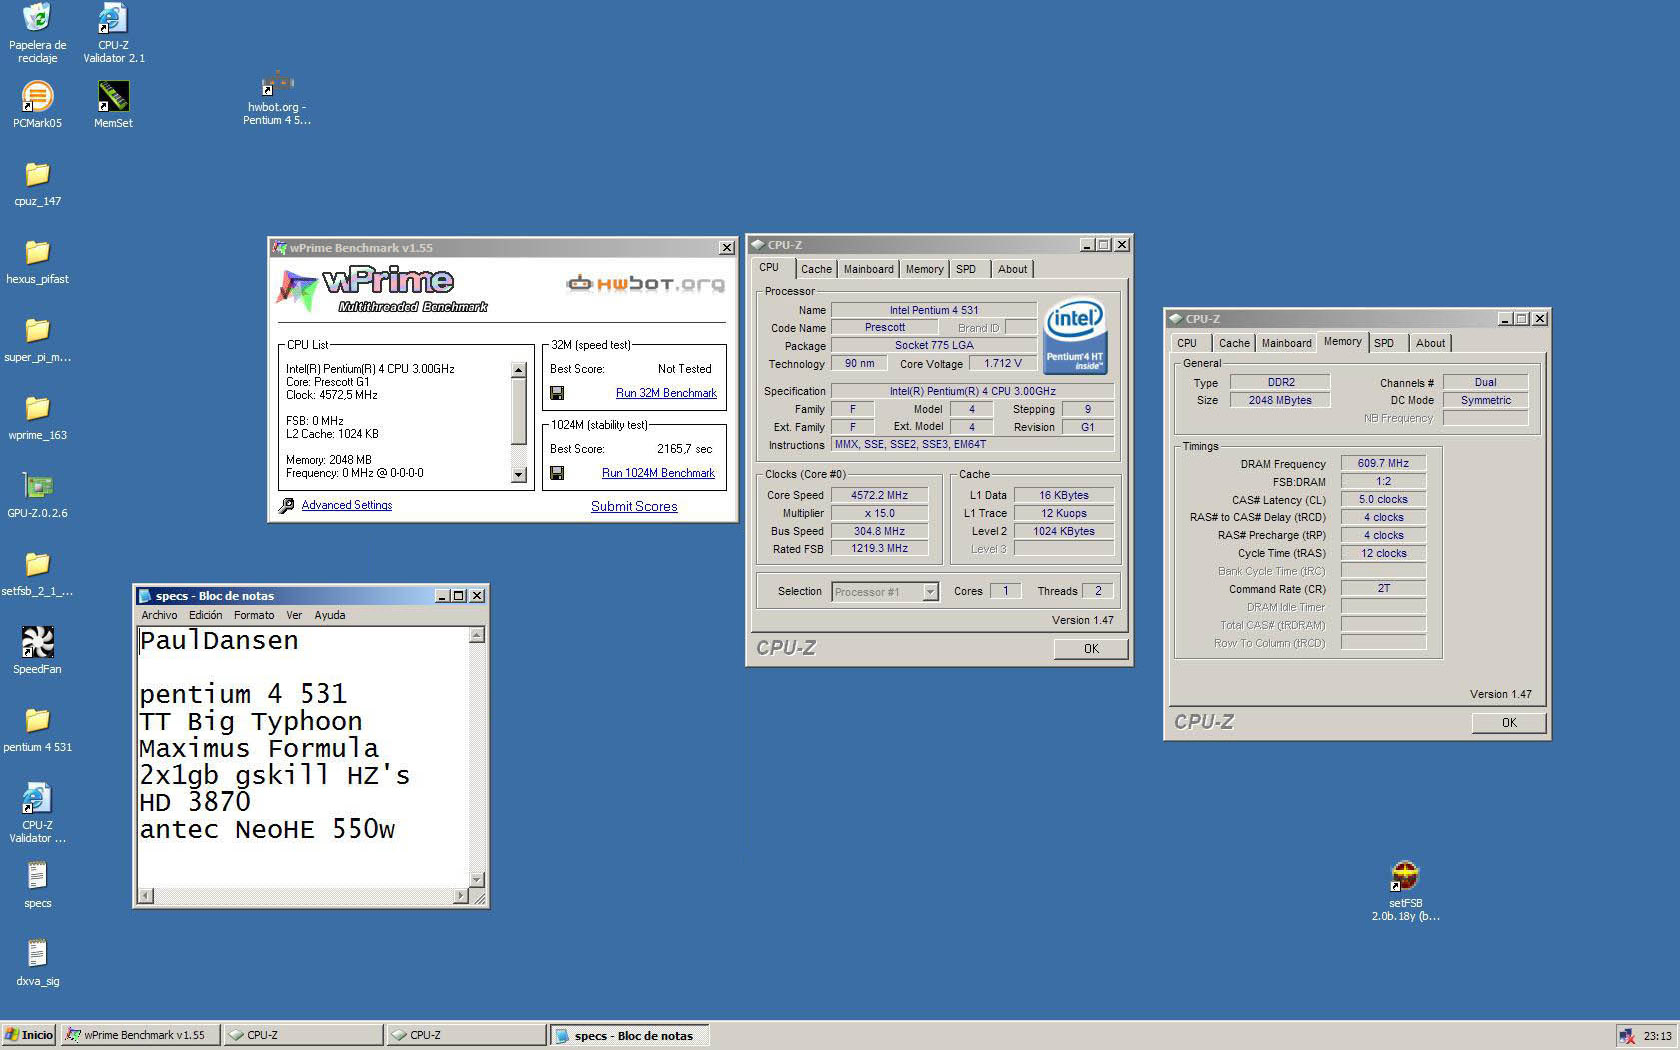Open the super_pi_m... folder icon
The height and width of the screenshot is (1050, 1680).
point(37,339)
